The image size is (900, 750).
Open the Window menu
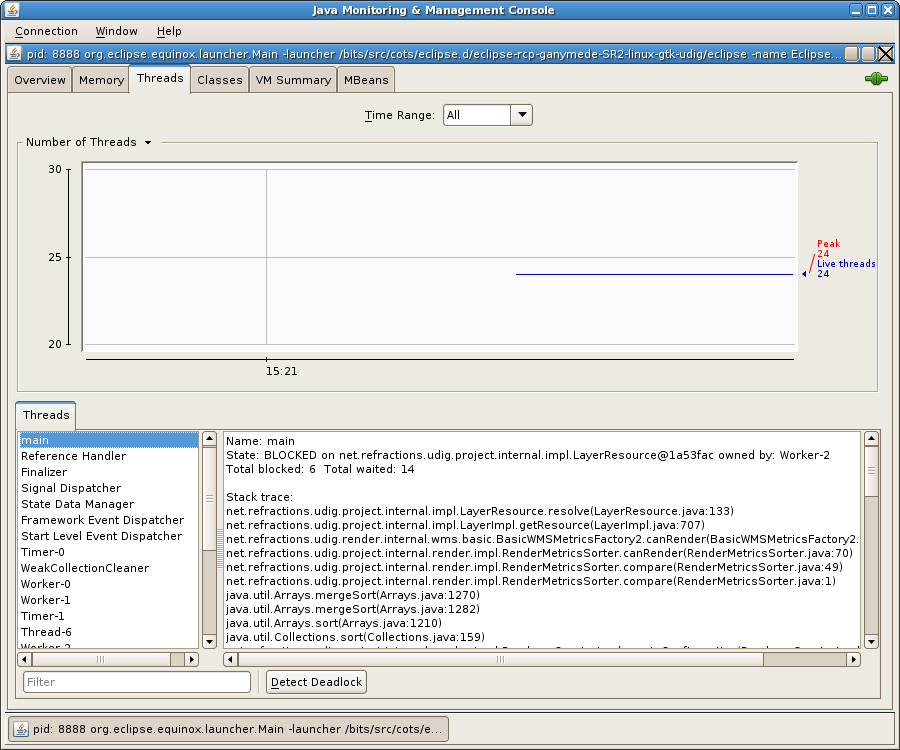(x=117, y=31)
